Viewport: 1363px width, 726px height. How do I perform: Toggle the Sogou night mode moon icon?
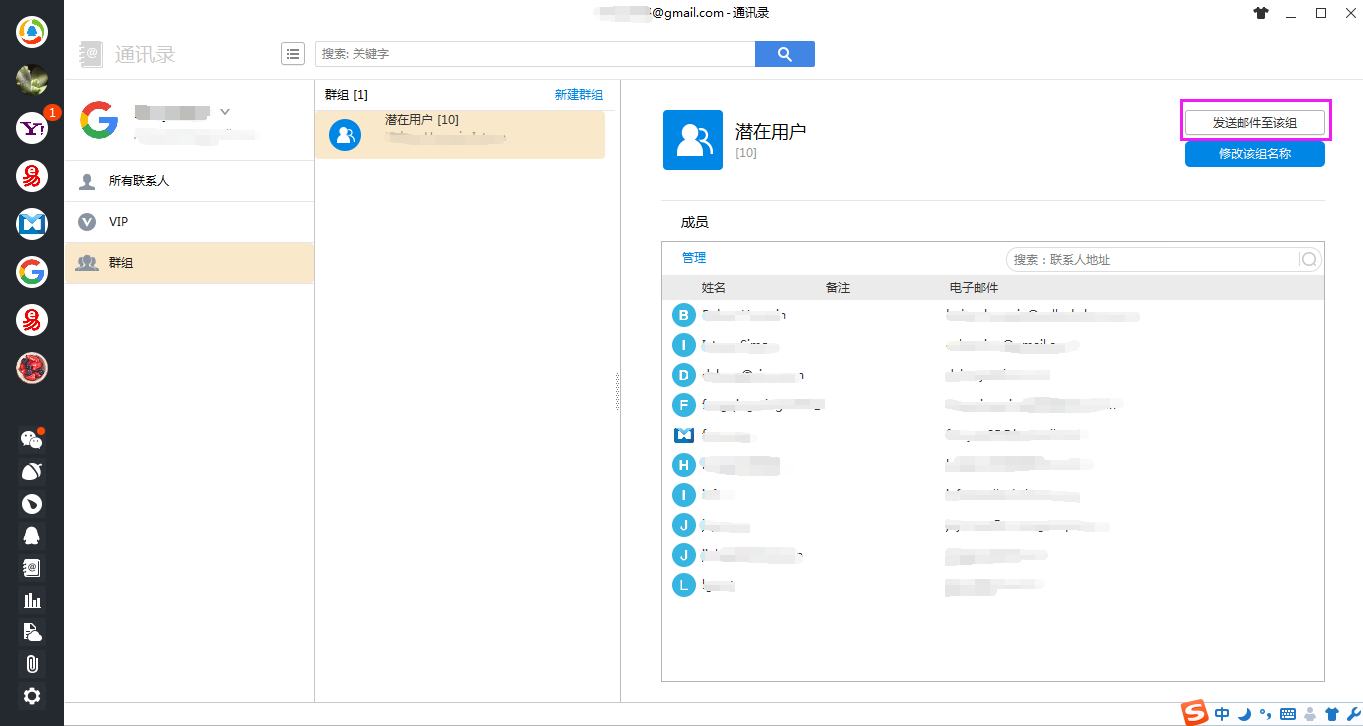(x=1244, y=714)
